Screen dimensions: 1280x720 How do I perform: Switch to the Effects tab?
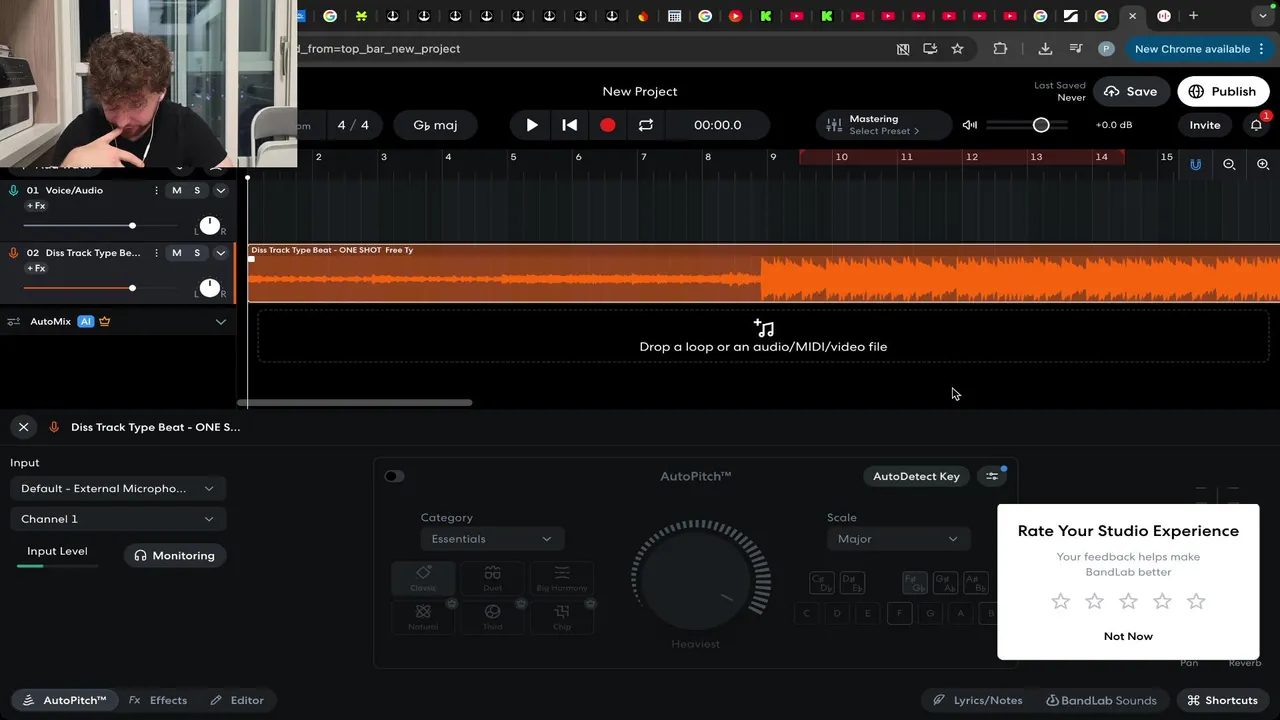(x=158, y=700)
